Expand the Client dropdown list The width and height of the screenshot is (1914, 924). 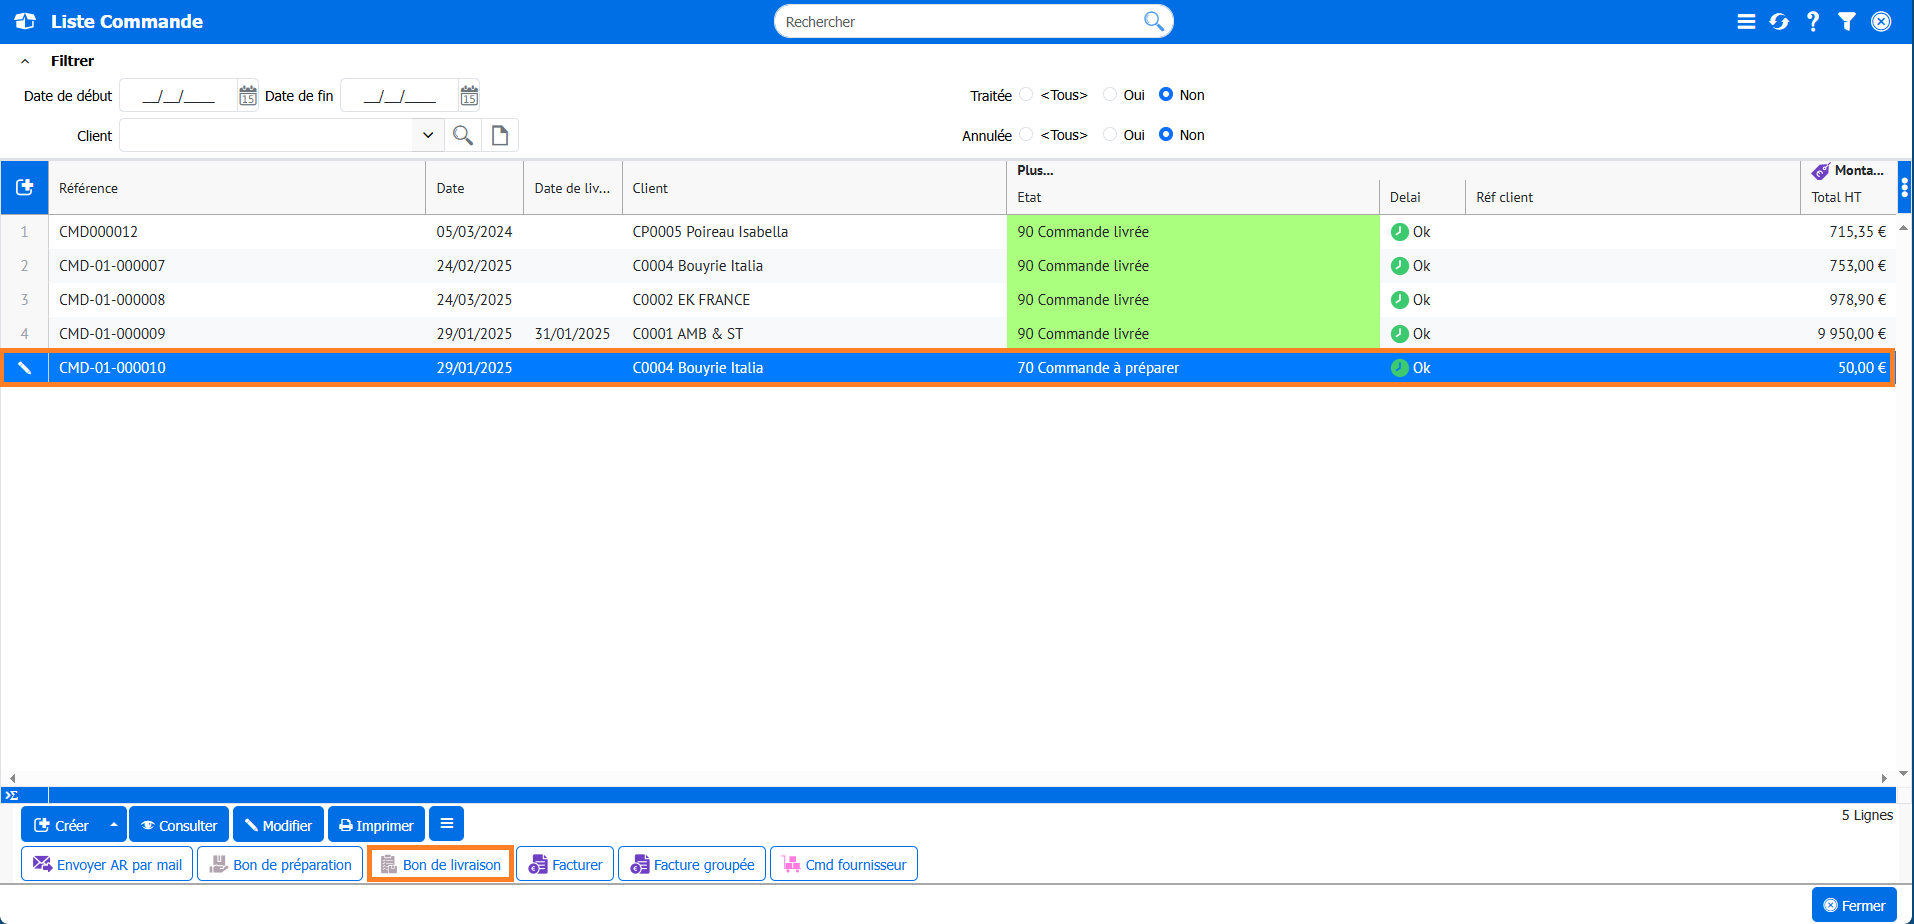click(x=428, y=135)
